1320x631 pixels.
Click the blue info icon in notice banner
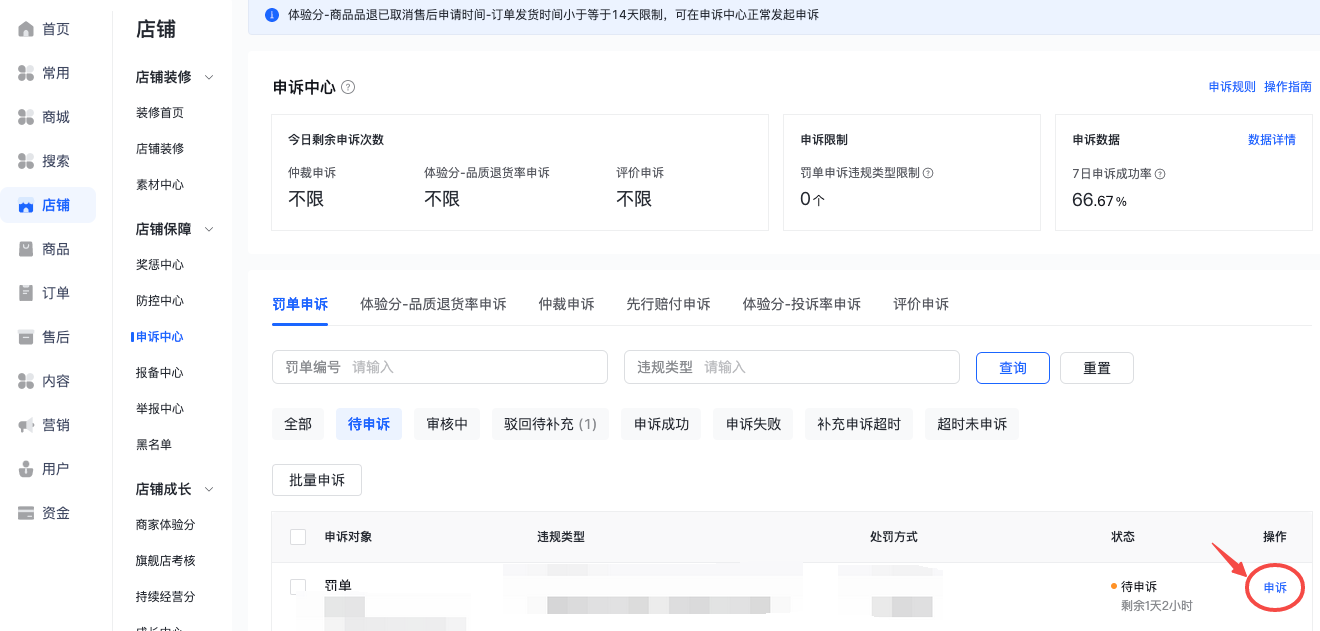click(272, 15)
